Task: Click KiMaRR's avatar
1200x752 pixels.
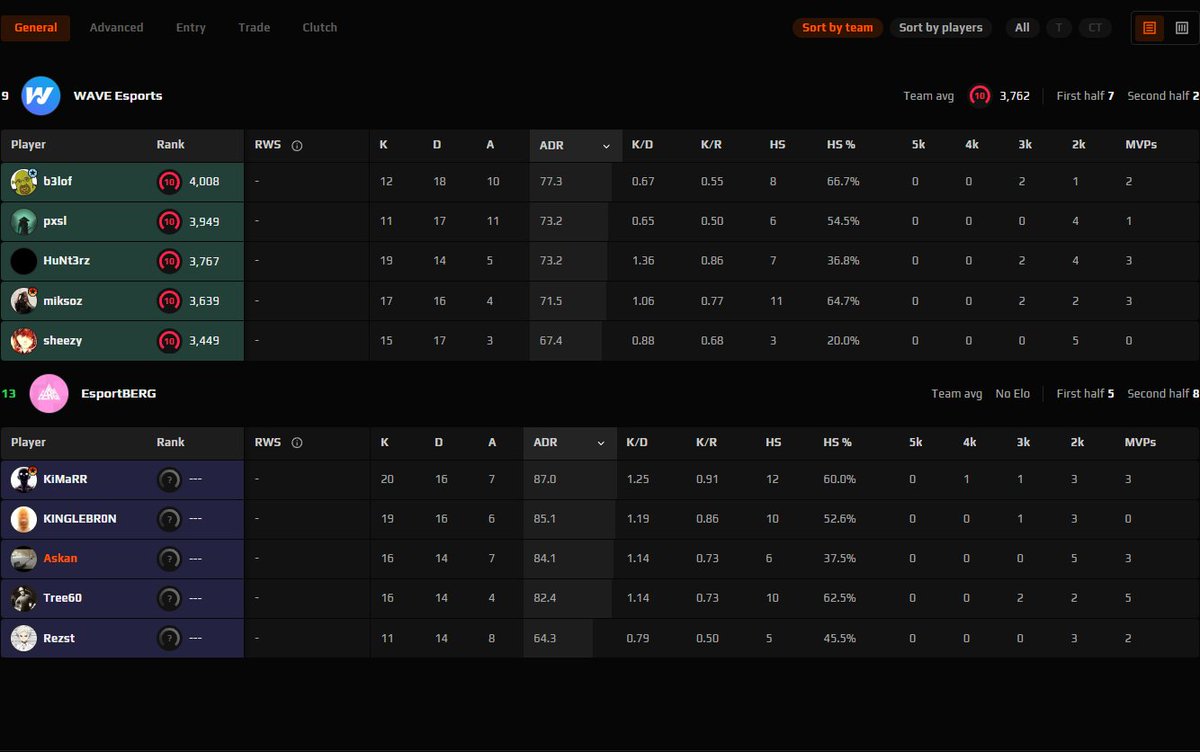Action: coord(24,479)
